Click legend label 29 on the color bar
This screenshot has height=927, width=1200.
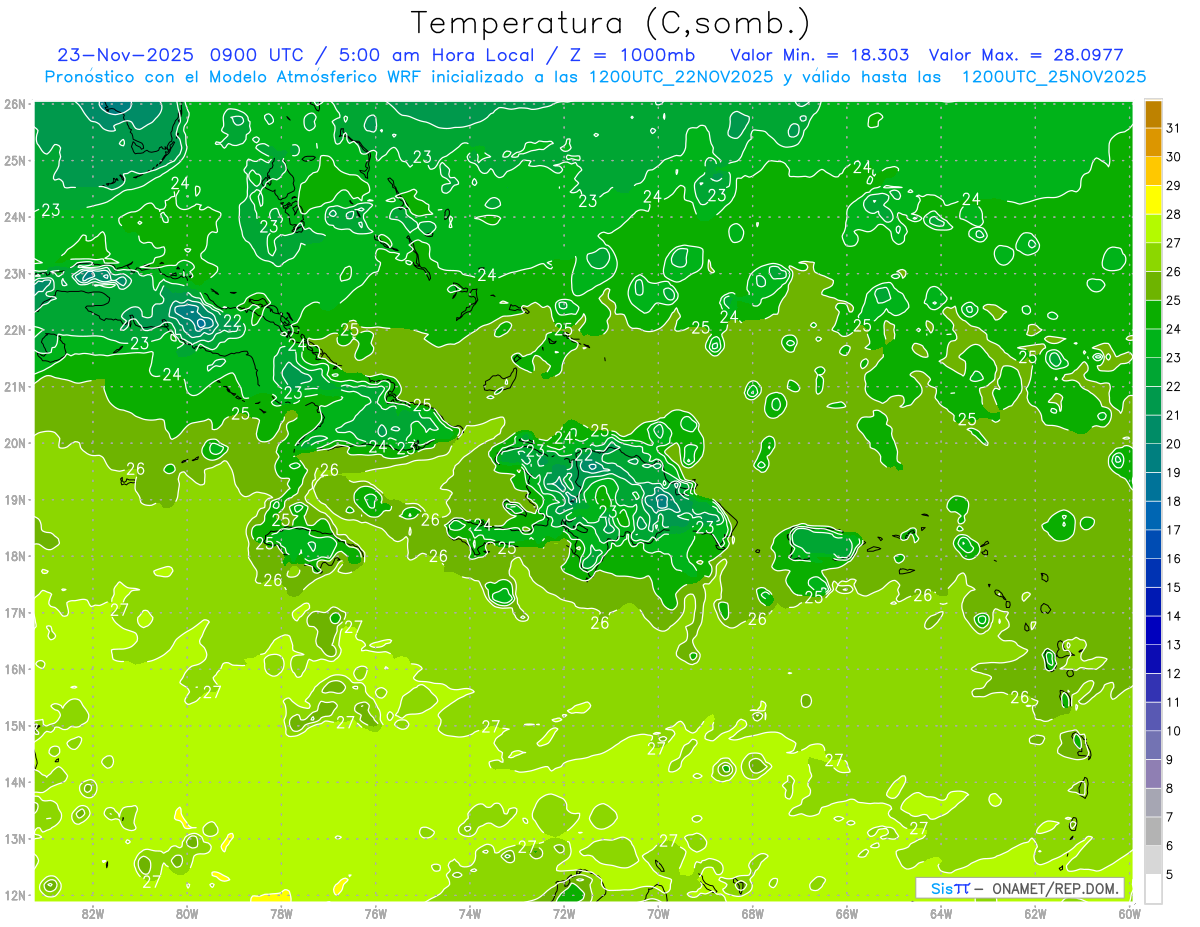pyautogui.click(x=1174, y=185)
